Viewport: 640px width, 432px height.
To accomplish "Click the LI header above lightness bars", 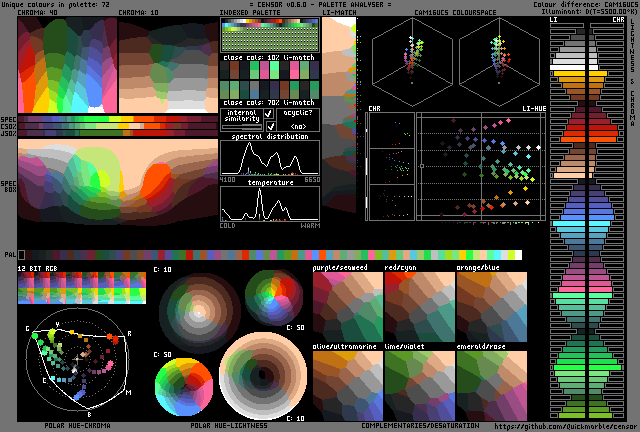I will [553, 20].
